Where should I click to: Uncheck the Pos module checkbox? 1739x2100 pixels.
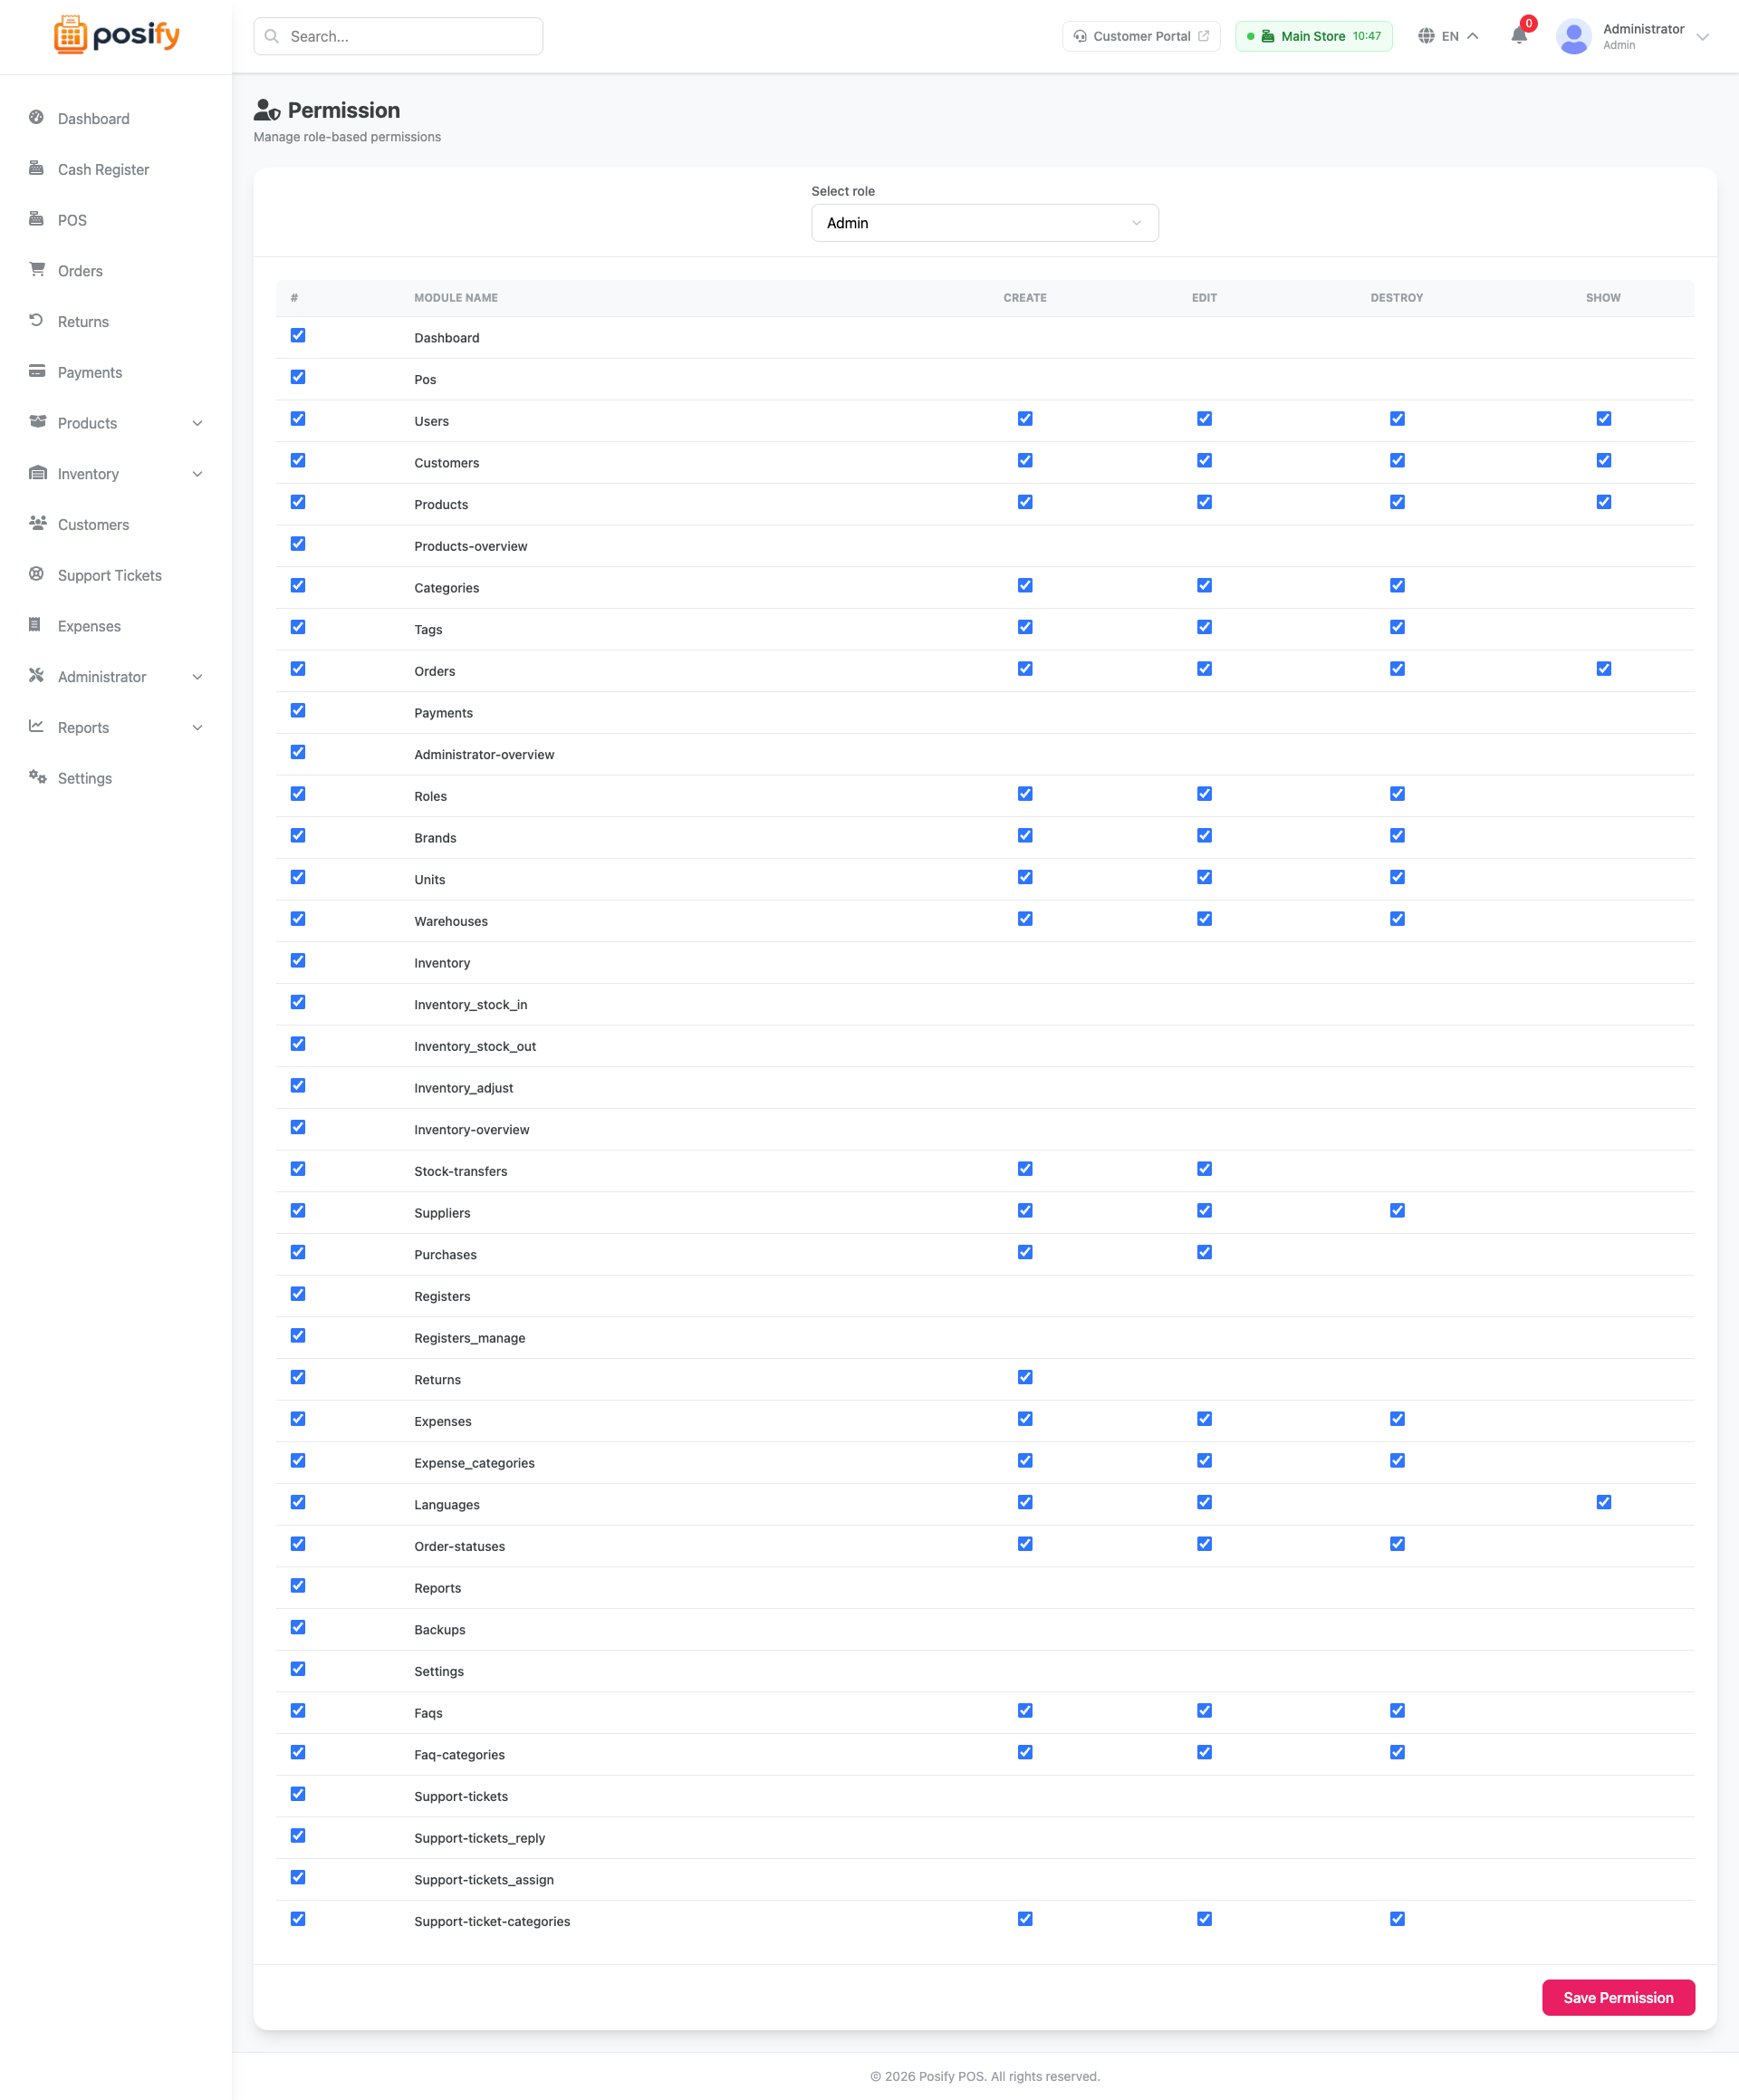[298, 378]
